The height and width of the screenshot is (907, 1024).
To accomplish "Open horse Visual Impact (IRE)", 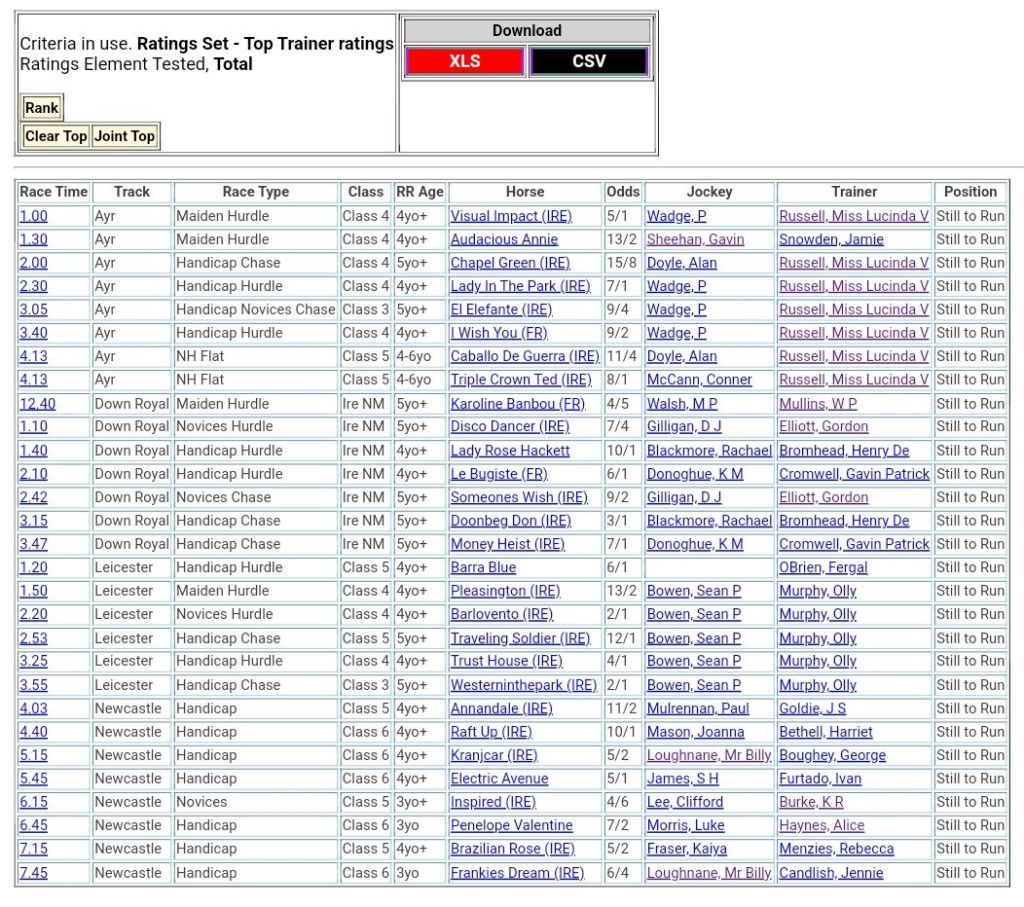I will point(511,216).
